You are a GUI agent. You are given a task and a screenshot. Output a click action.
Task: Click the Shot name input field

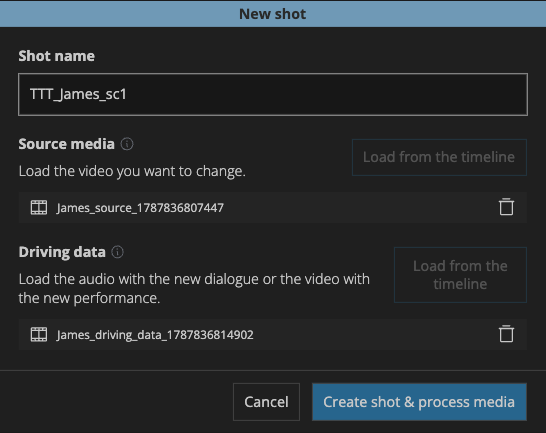273,94
